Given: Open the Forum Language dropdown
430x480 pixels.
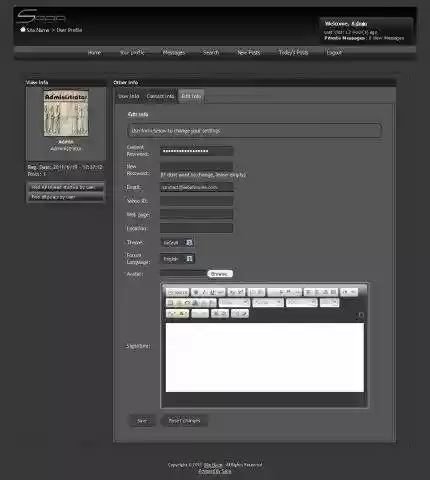Looking at the screenshot, I should coord(178,259).
